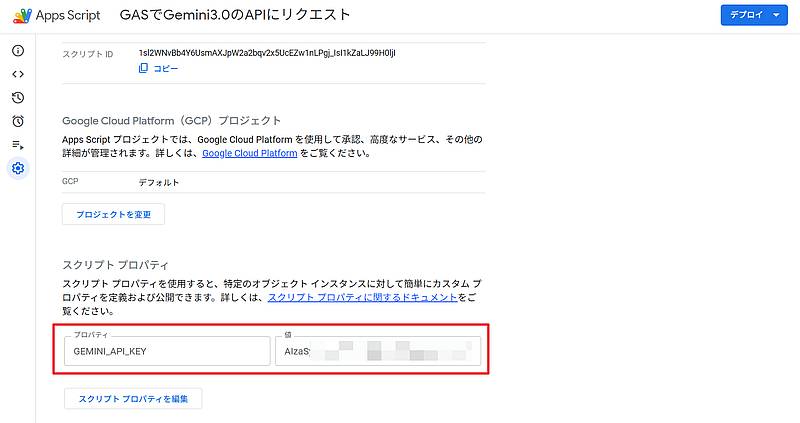
Task: Expand the デプロイ dropdown arrow
Action: (776, 15)
